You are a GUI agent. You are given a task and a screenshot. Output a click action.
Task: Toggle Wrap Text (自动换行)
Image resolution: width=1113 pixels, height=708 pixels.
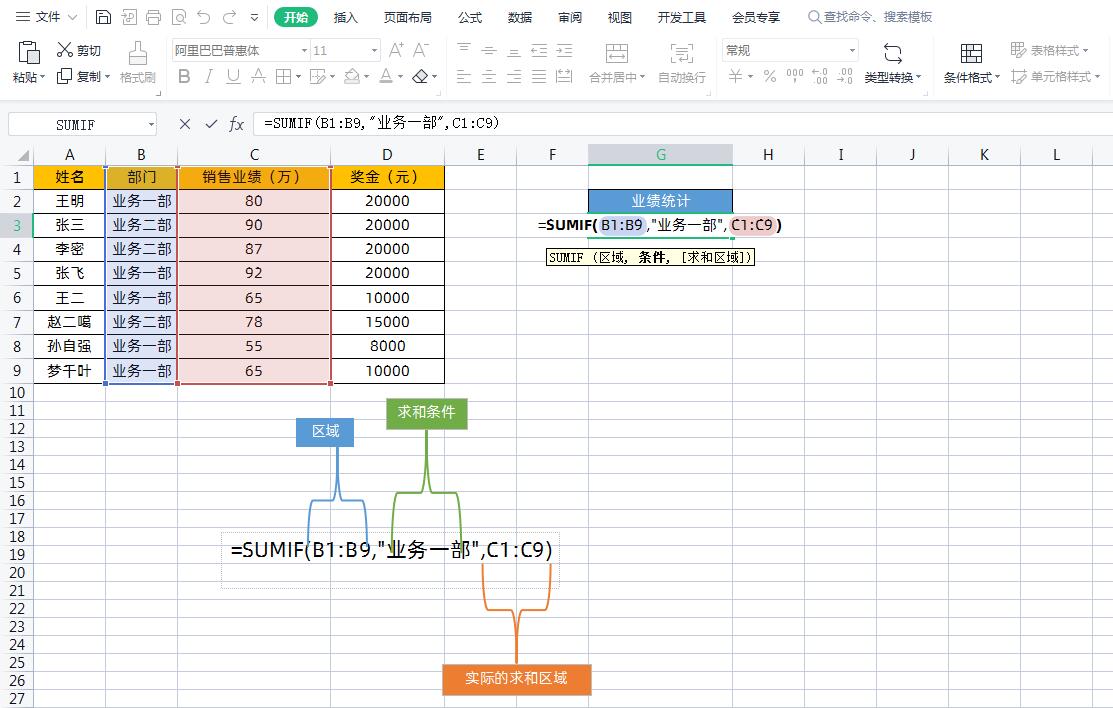pyautogui.click(x=681, y=63)
